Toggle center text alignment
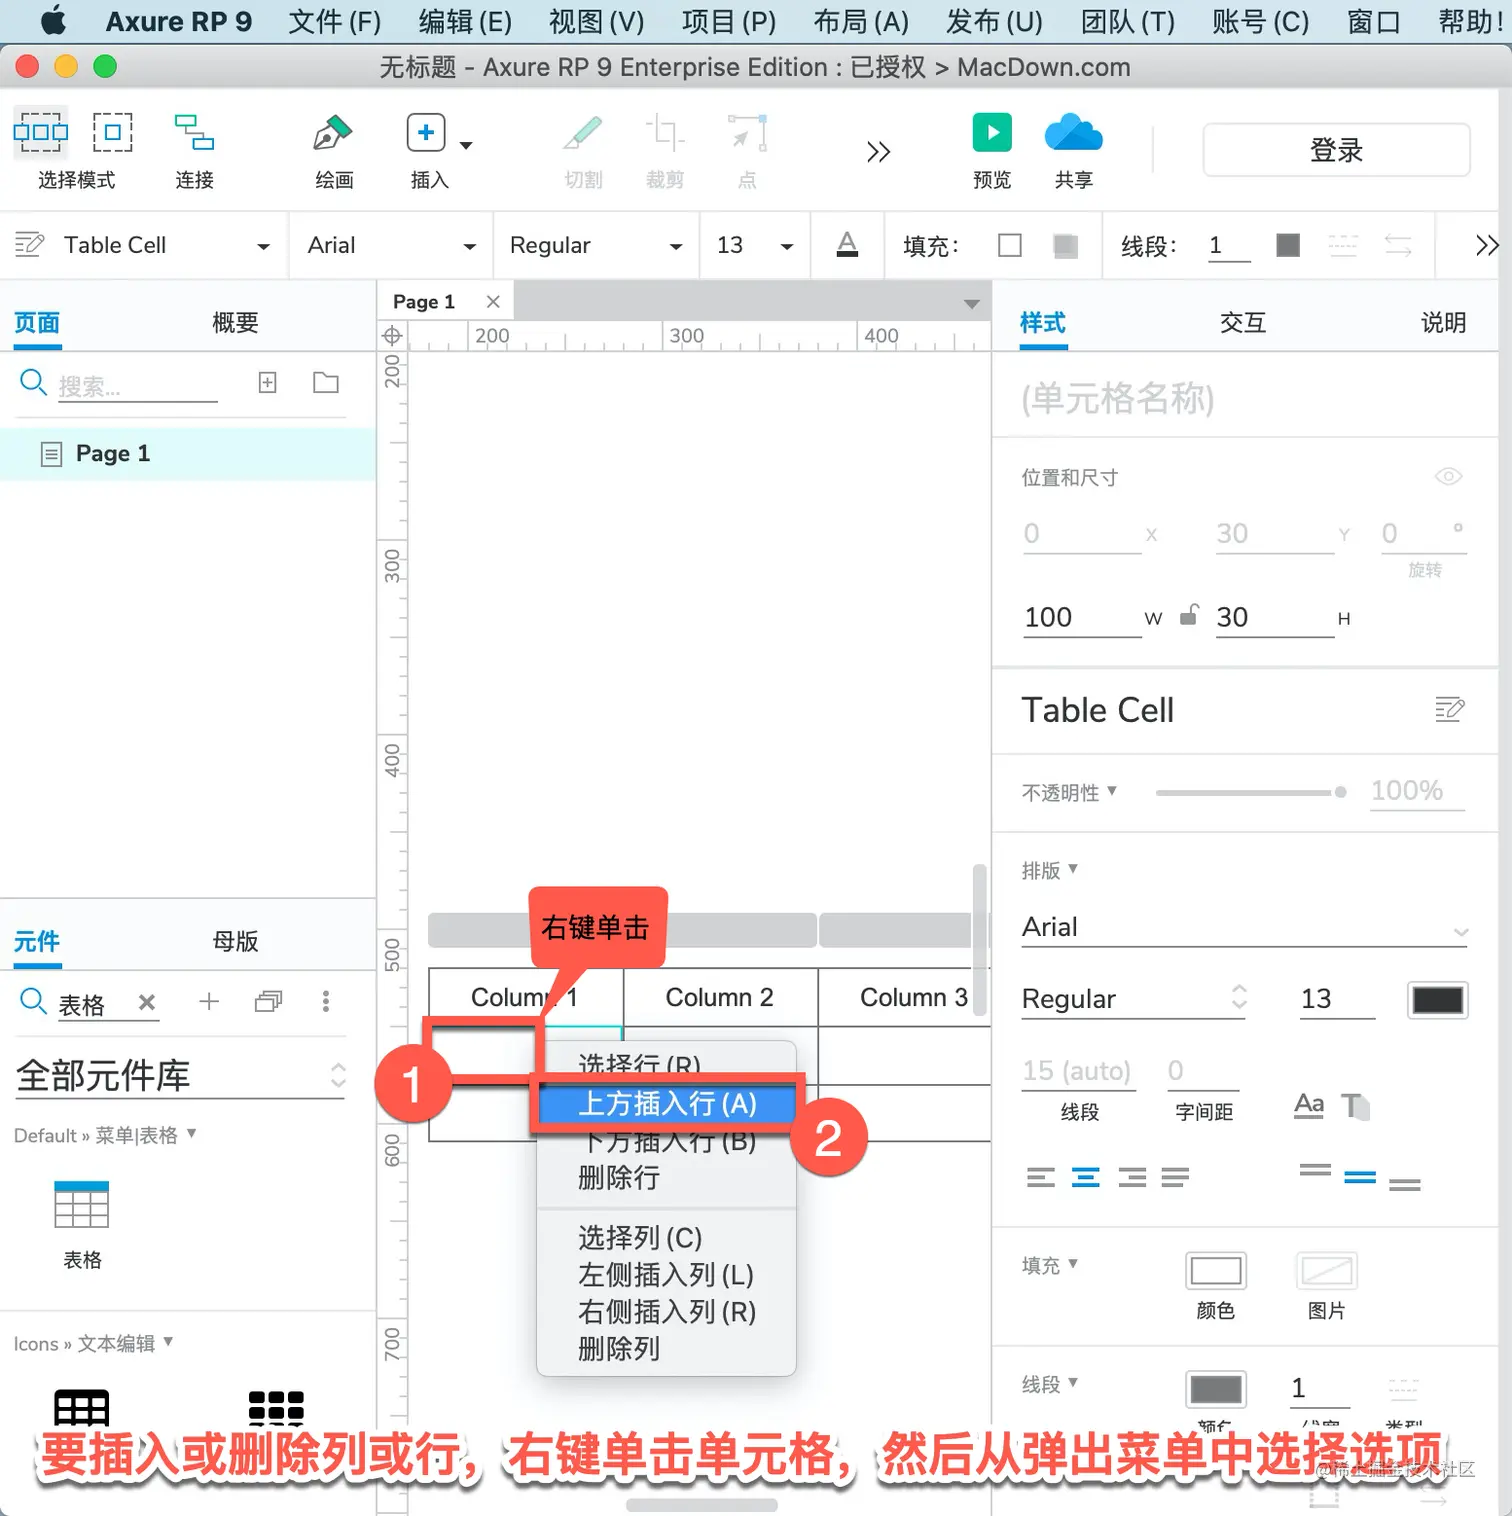The width and height of the screenshot is (1512, 1516). pos(1085,1178)
